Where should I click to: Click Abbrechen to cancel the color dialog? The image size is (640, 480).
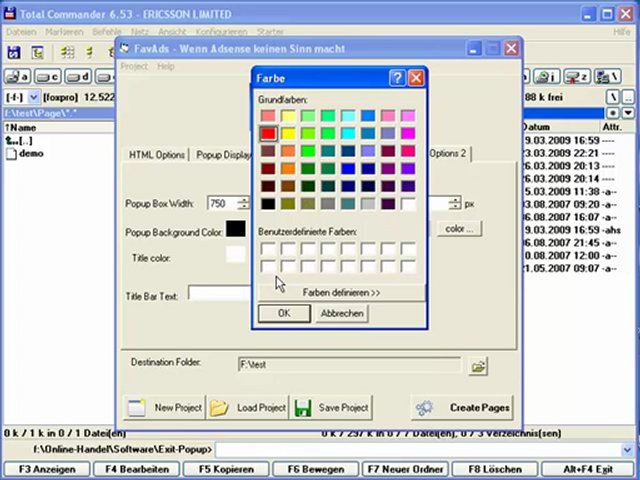[x=342, y=313]
